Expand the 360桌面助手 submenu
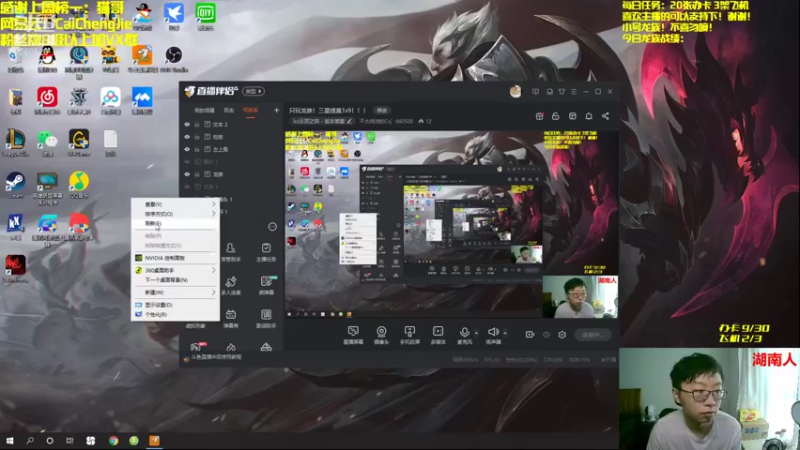 click(x=175, y=270)
